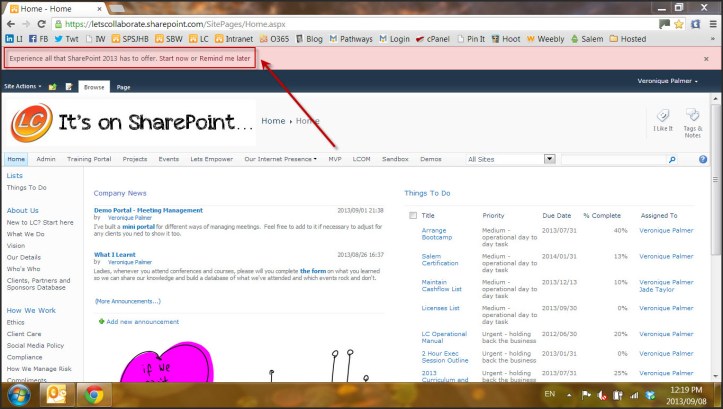Viewport: 723px width, 409px height.
Task: Open the Site Actions dropdown
Action: [x=22, y=87]
